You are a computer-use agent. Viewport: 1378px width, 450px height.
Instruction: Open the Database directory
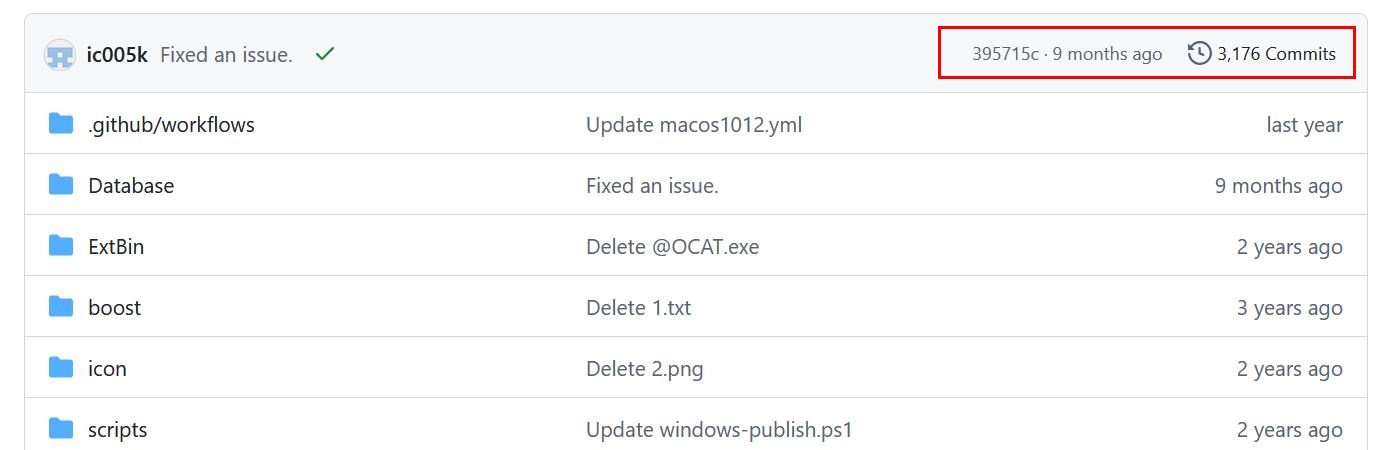131,186
